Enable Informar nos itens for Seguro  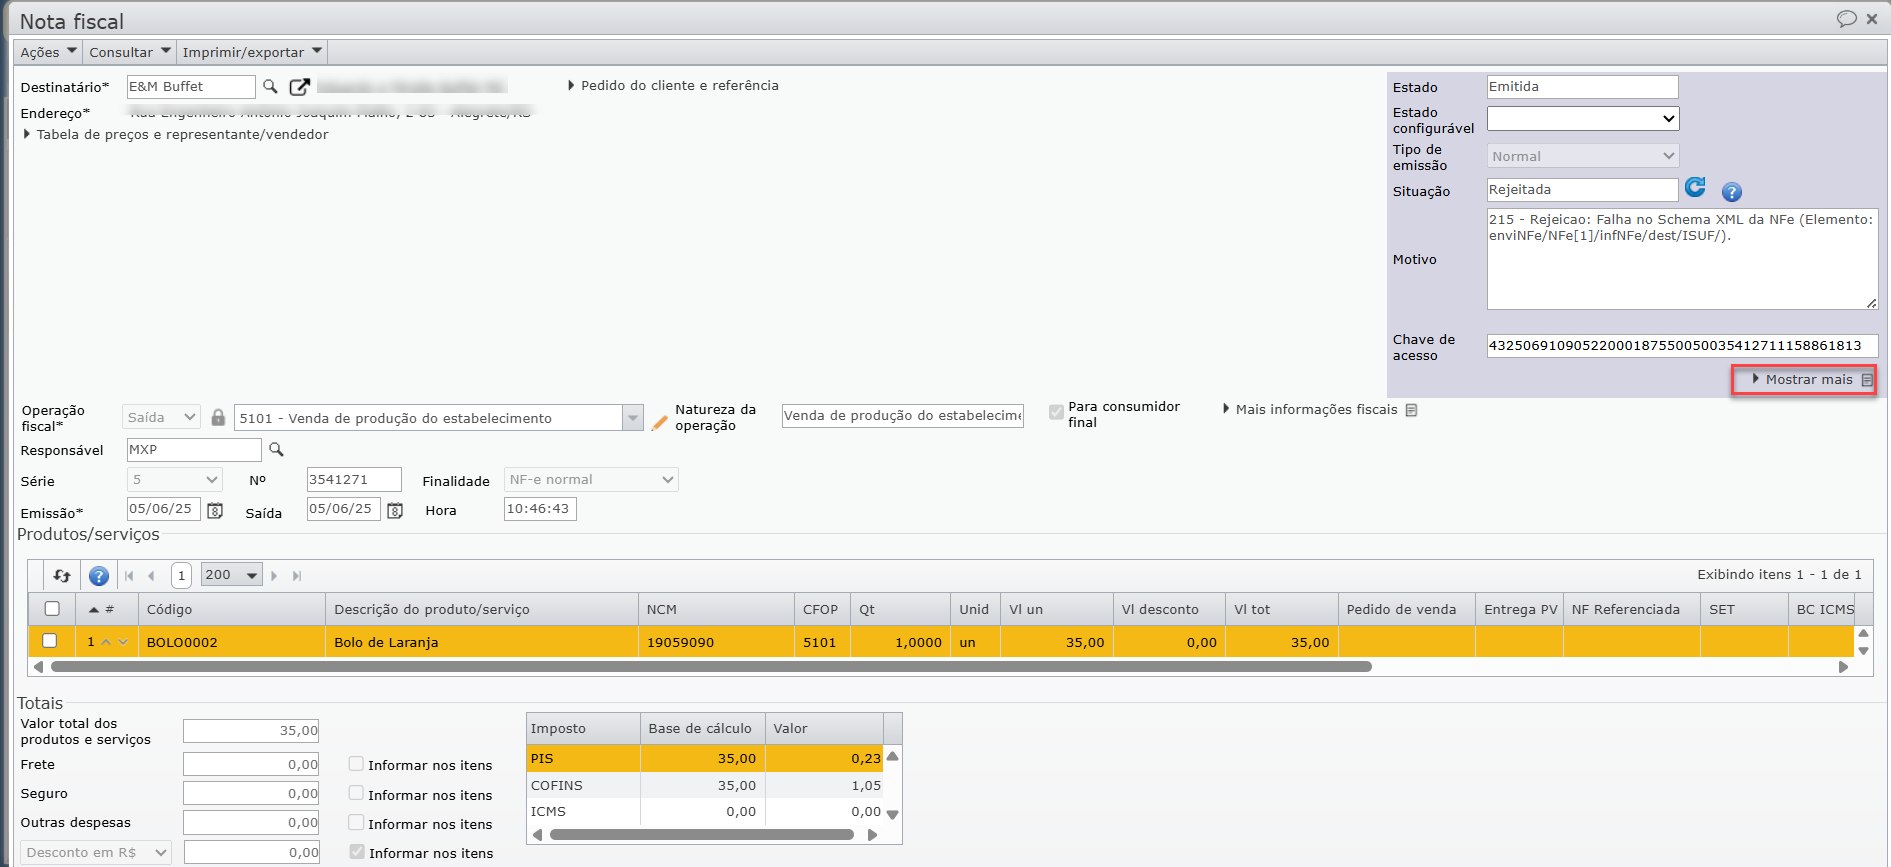pos(356,793)
